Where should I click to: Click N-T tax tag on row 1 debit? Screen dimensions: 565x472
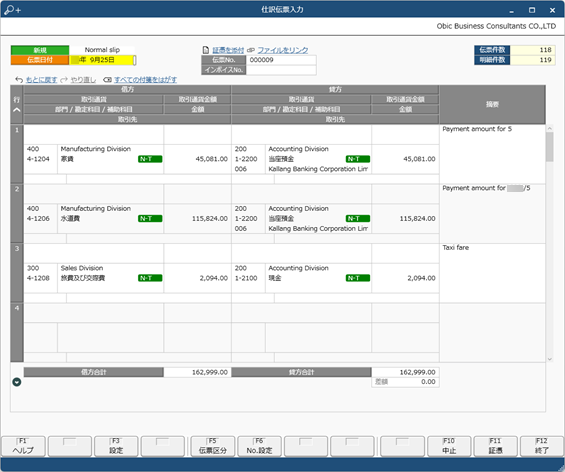pos(150,159)
